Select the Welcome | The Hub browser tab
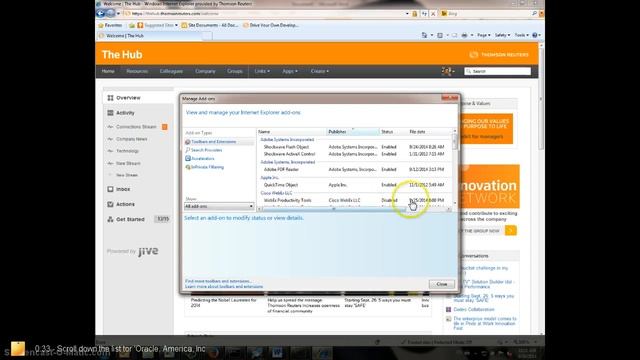Viewport: 640px width, 360px height. pyautogui.click(x=149, y=36)
